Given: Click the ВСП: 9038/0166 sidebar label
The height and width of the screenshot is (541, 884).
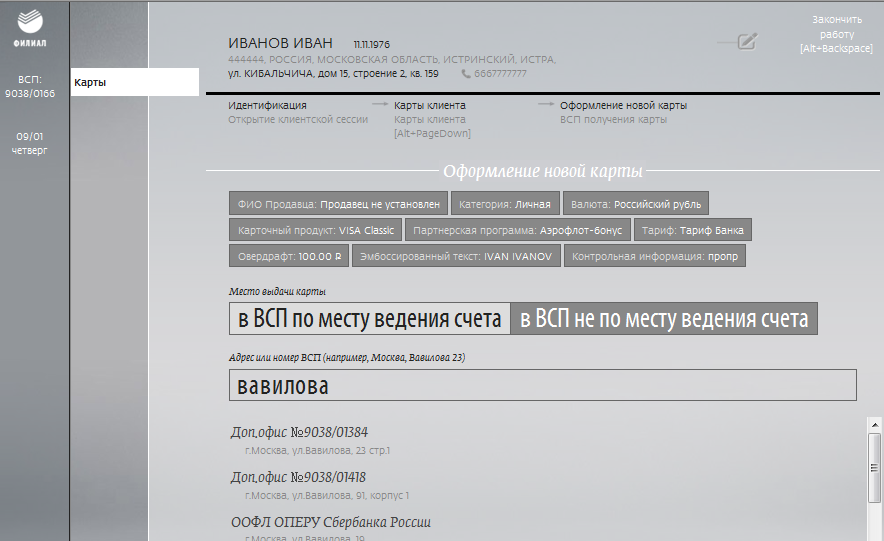Looking at the screenshot, I should [x=30, y=87].
